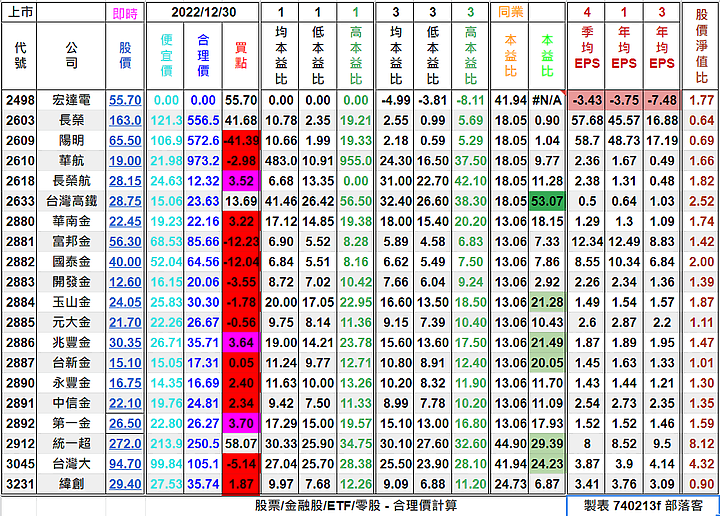Select the 股價淨值比 column header
The image size is (720, 516).
pos(701,46)
